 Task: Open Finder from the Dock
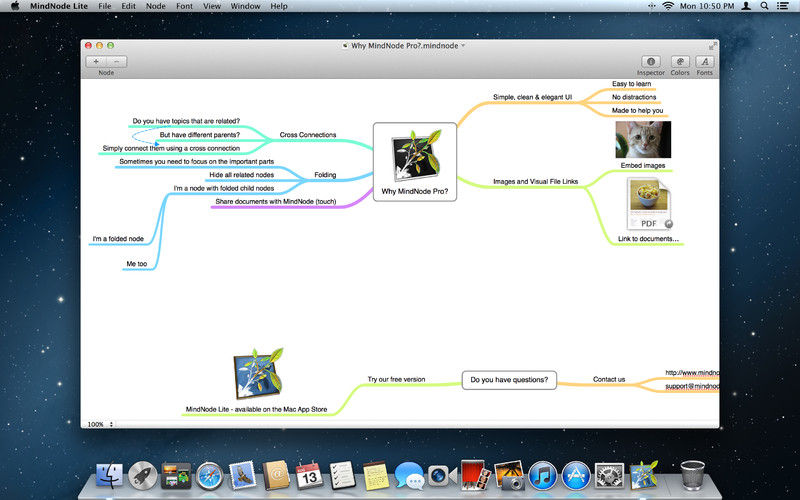tap(109, 476)
